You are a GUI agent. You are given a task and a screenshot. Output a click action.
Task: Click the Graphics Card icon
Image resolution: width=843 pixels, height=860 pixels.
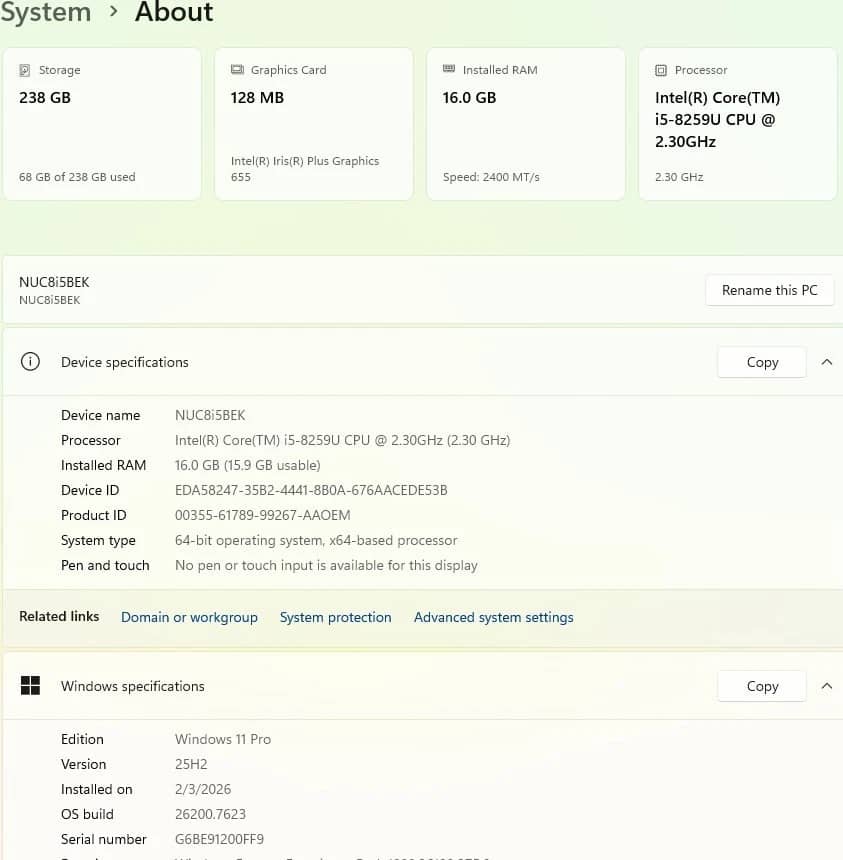237,70
